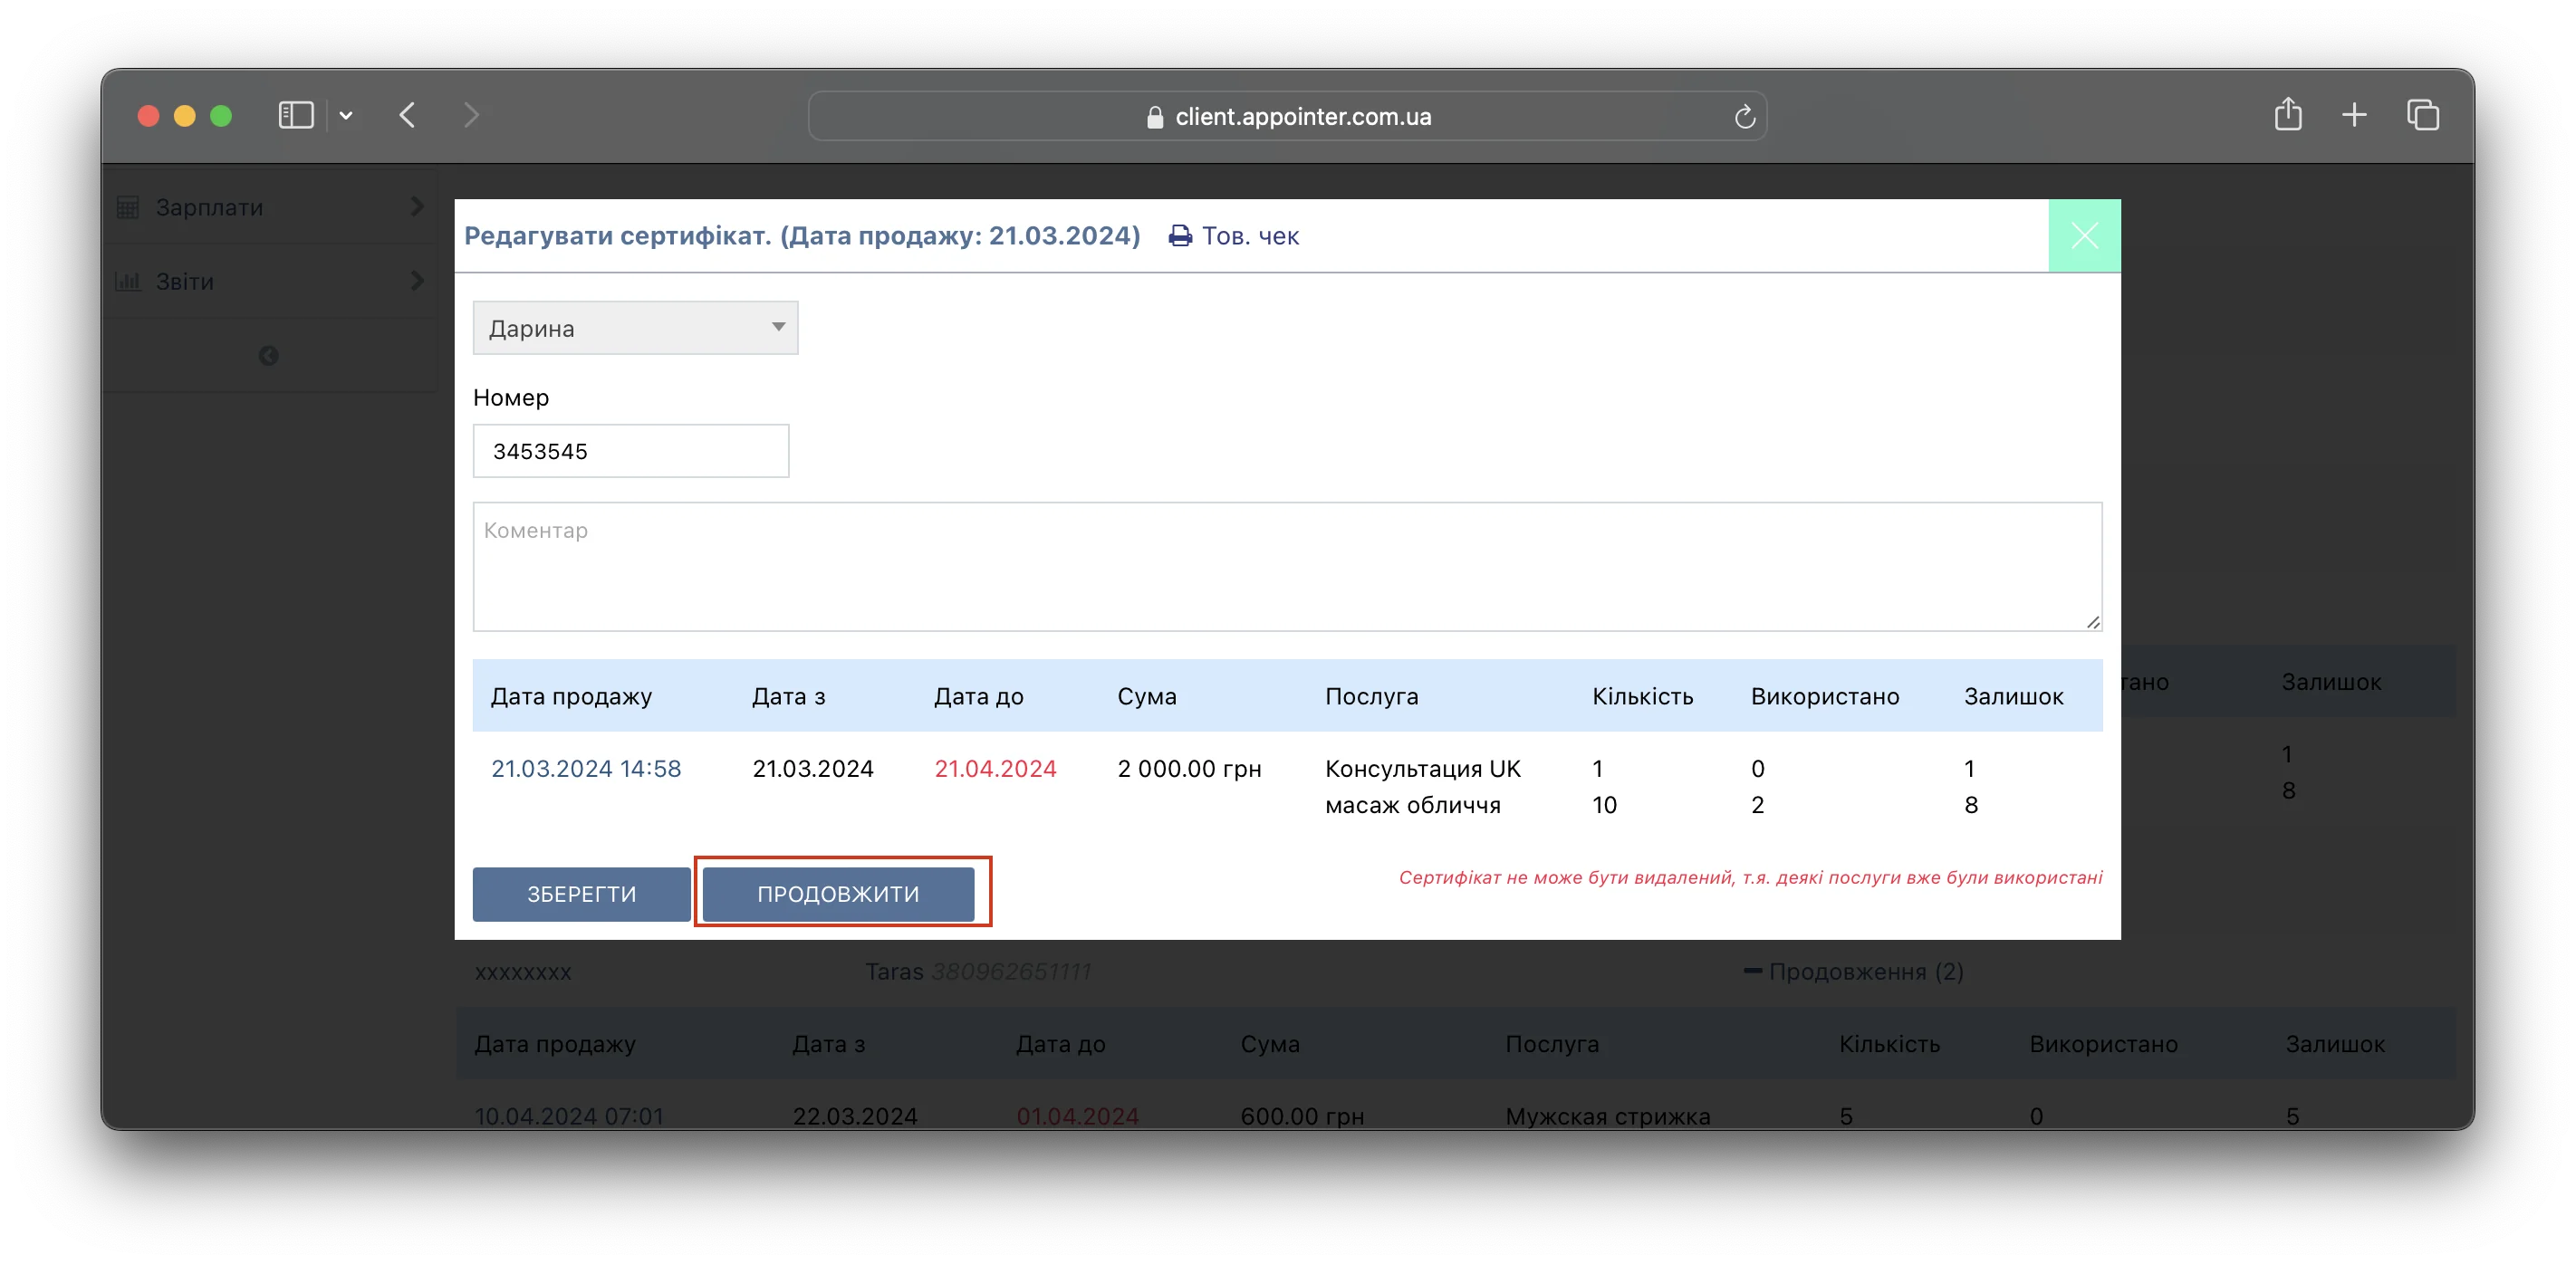Click the sum 2 000.00 грн
The image size is (2576, 1264).
(1189, 769)
